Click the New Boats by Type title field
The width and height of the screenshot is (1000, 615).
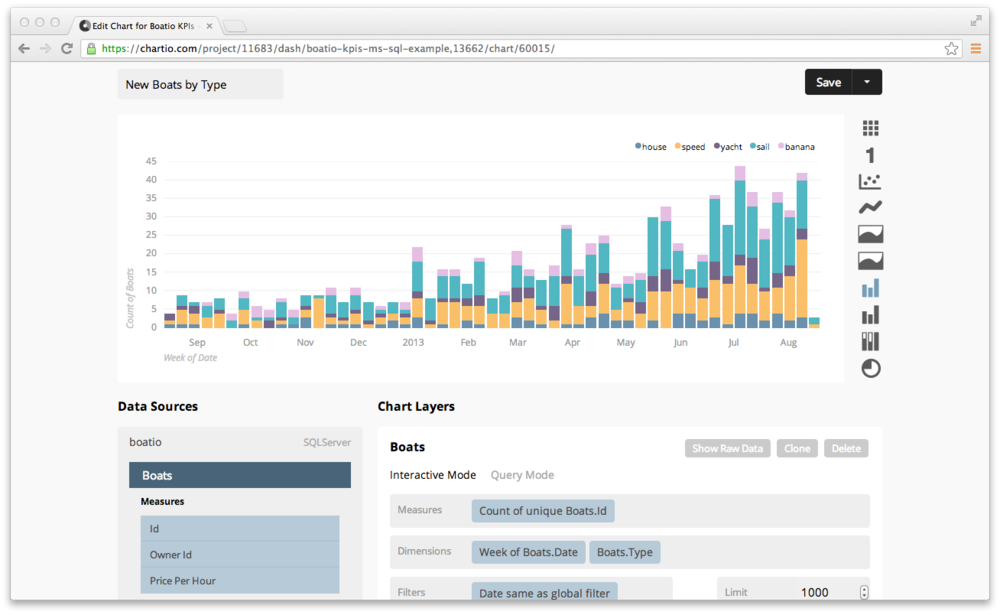pos(200,85)
